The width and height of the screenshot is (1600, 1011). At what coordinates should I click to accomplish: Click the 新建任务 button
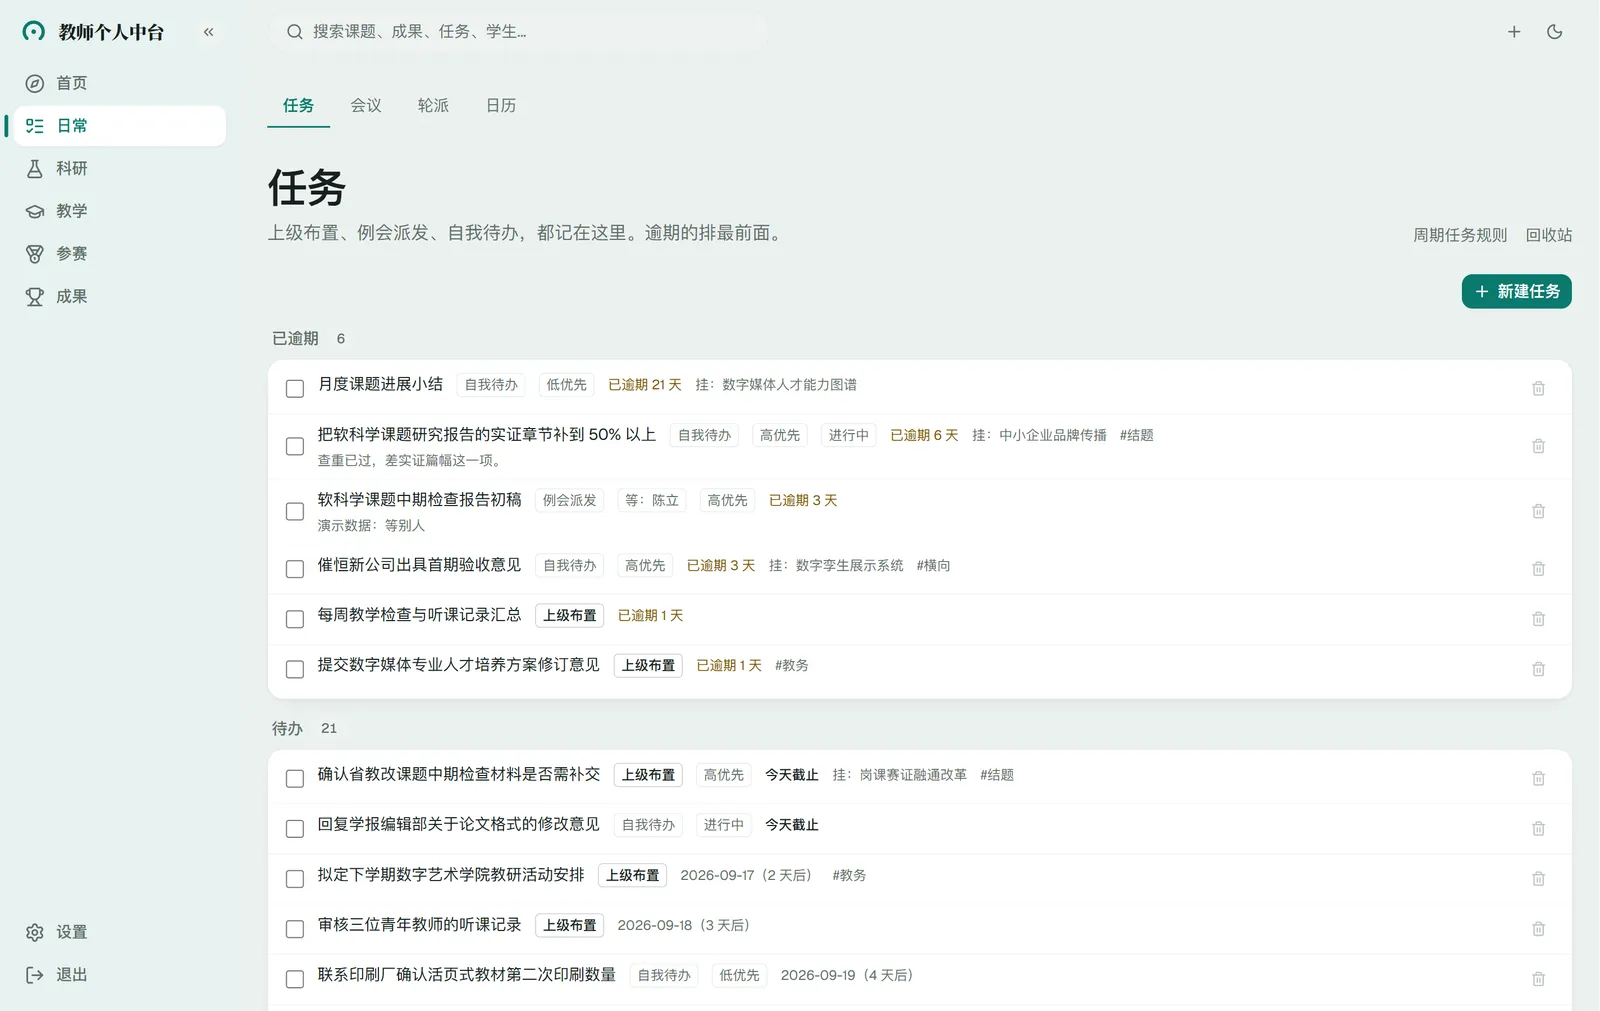(x=1516, y=291)
